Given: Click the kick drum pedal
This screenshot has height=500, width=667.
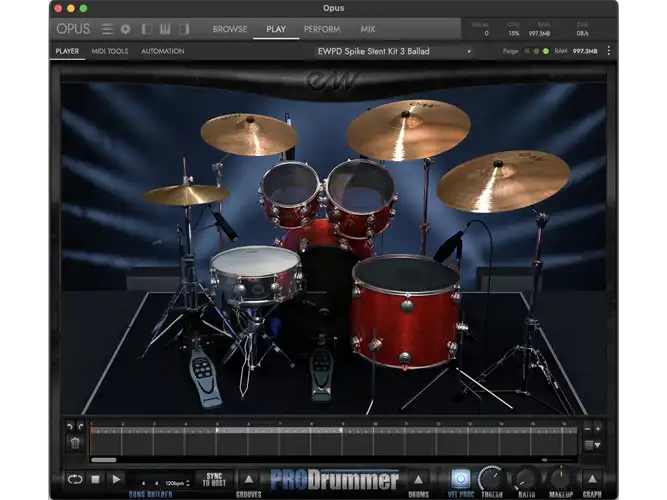Looking at the screenshot, I should pos(321,374).
